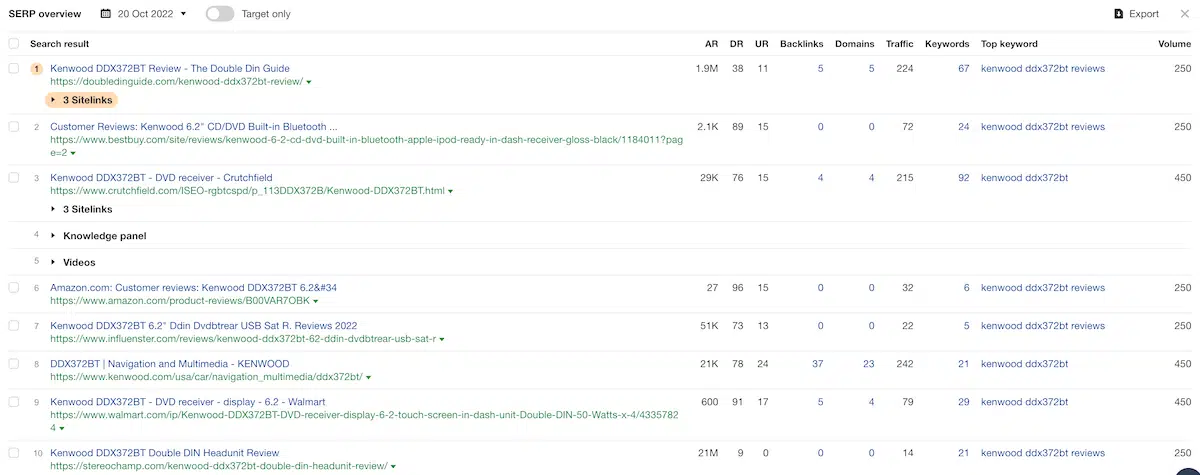Select the checkbox for the Walmart result
The height and width of the screenshot is (475, 1200).
(14, 402)
